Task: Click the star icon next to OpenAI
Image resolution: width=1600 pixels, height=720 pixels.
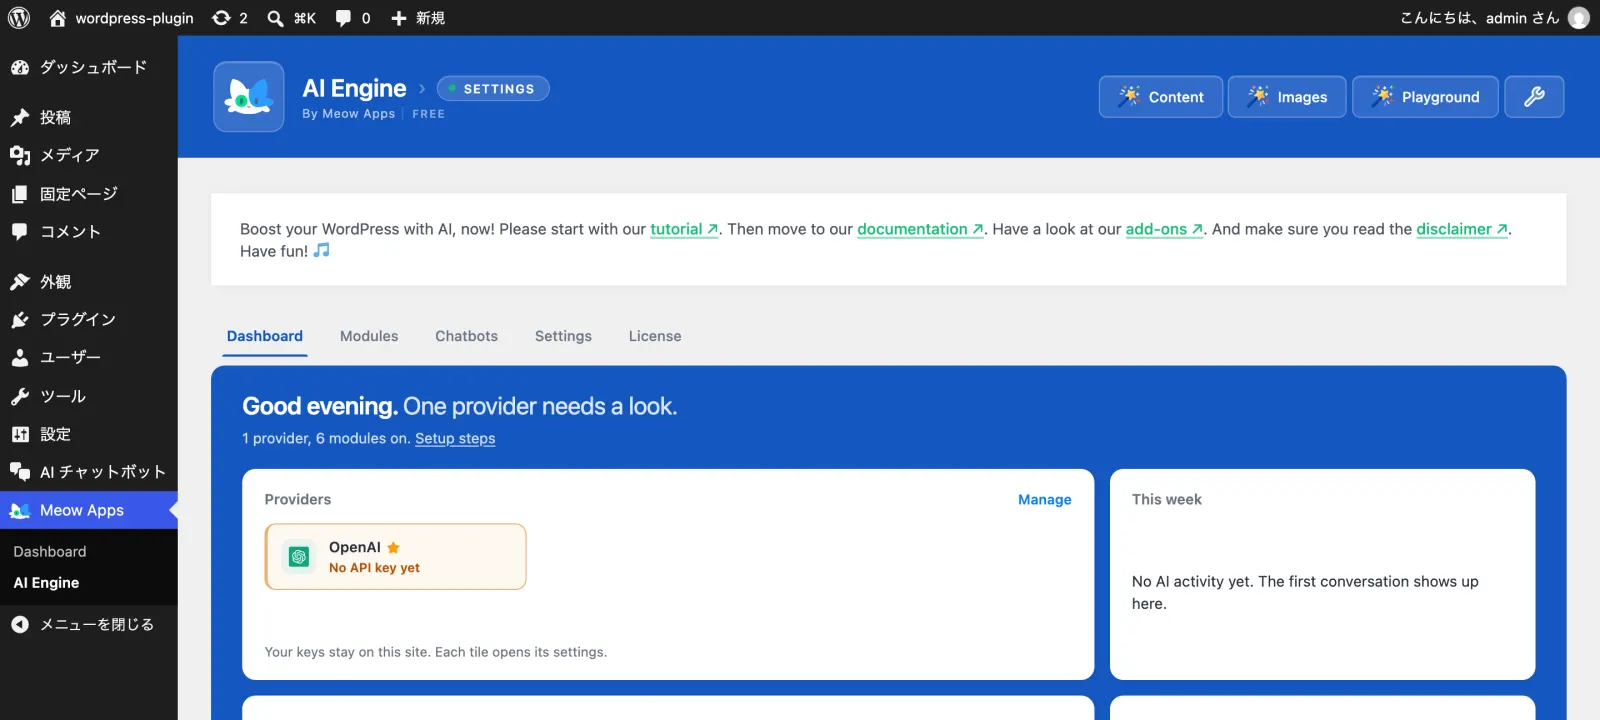Action: coord(394,547)
